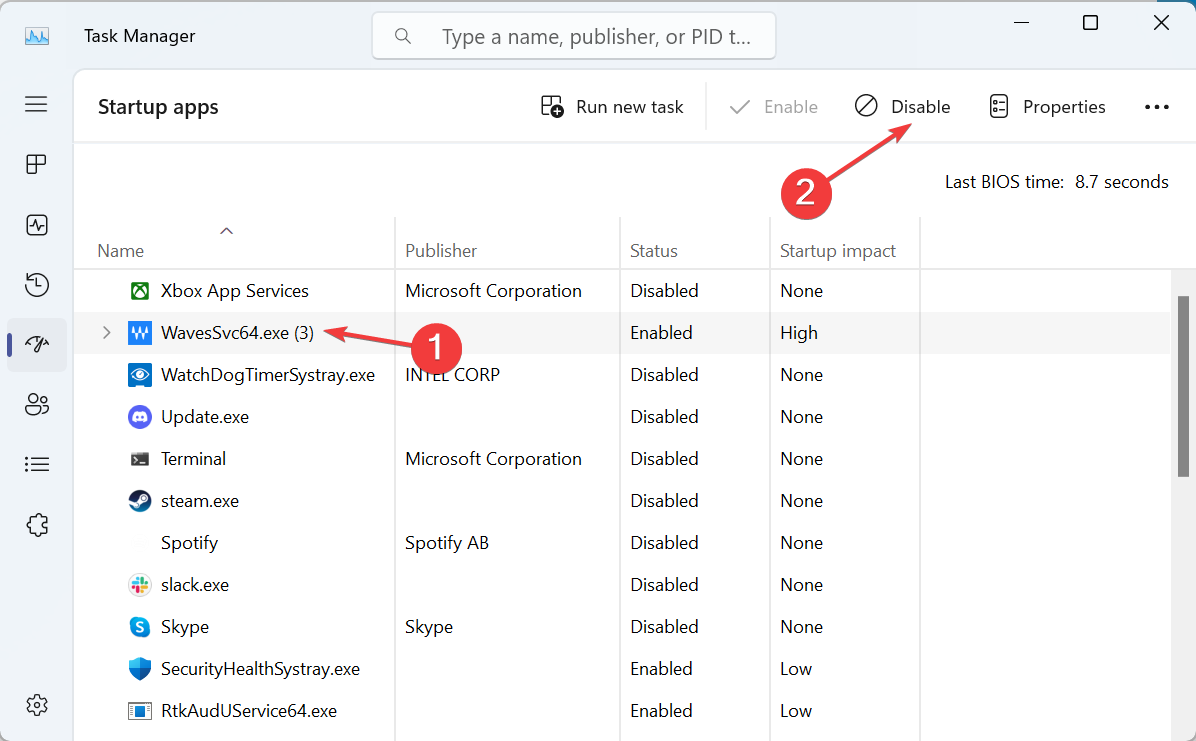The height and width of the screenshot is (741, 1196).
Task: Expand the WavesSvc64.exe group
Action: click(107, 333)
